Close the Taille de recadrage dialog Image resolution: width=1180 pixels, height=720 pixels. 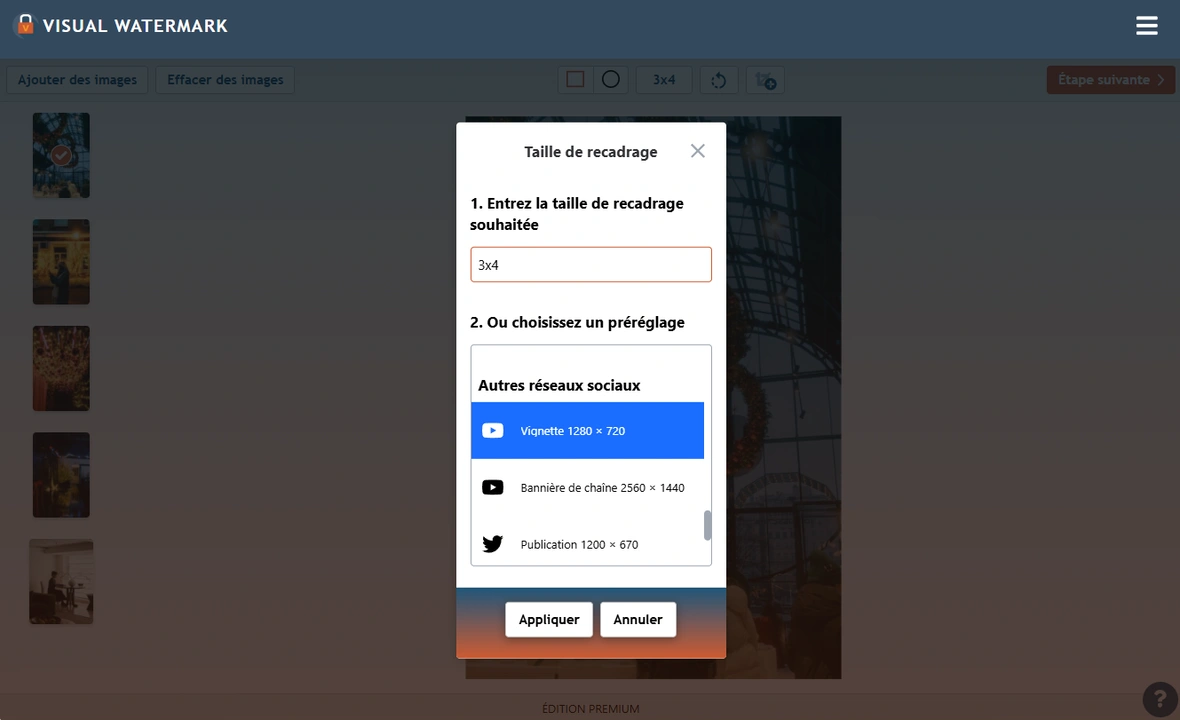[x=697, y=151]
